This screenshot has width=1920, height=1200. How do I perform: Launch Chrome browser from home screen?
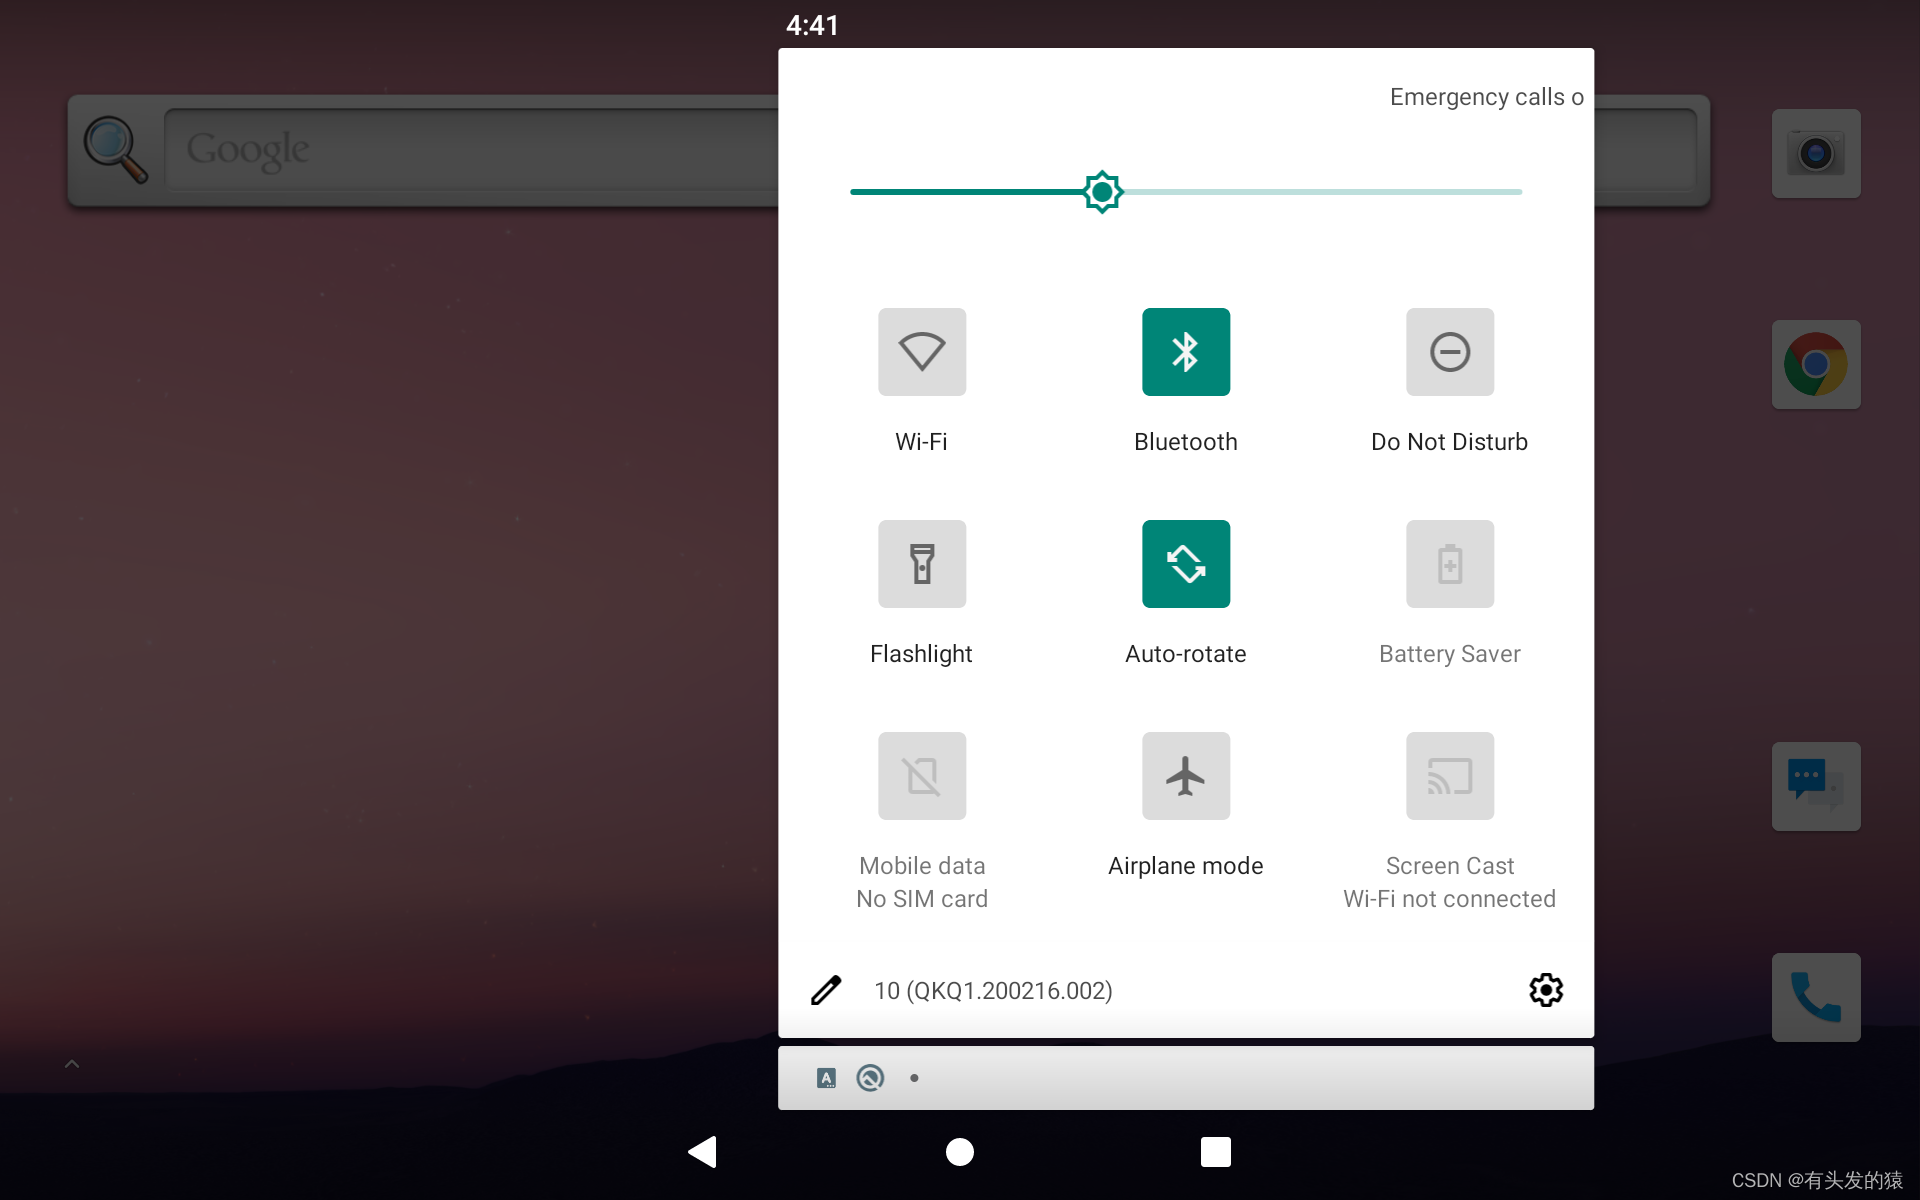coord(1815,365)
